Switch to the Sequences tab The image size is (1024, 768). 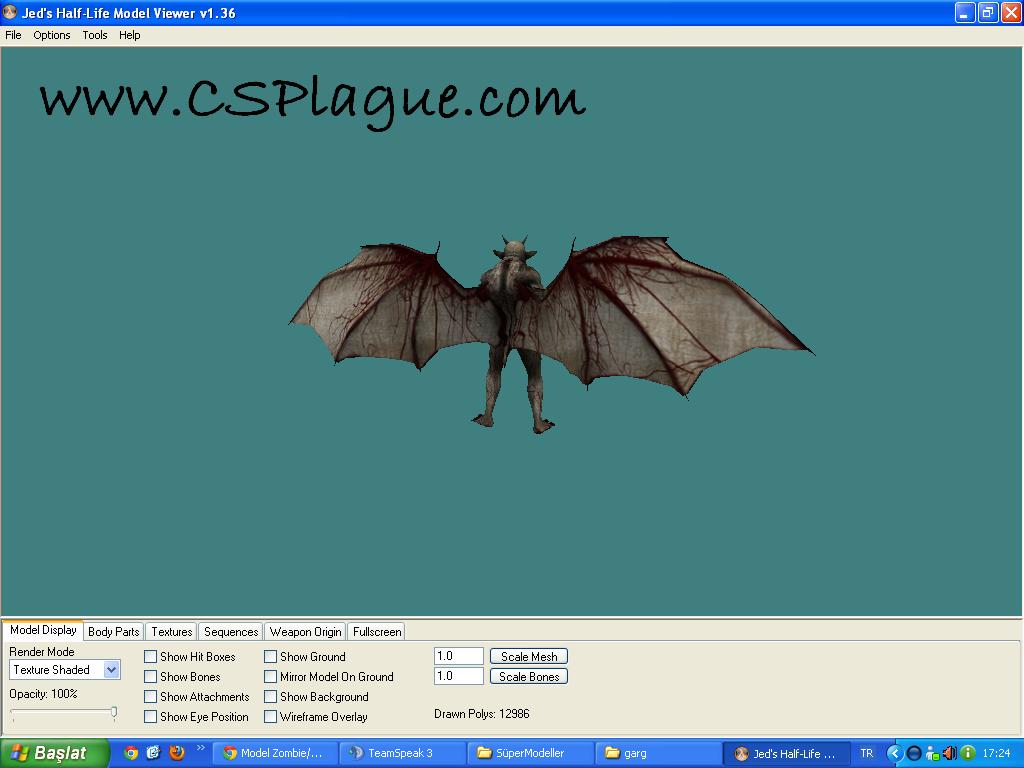[231, 632]
